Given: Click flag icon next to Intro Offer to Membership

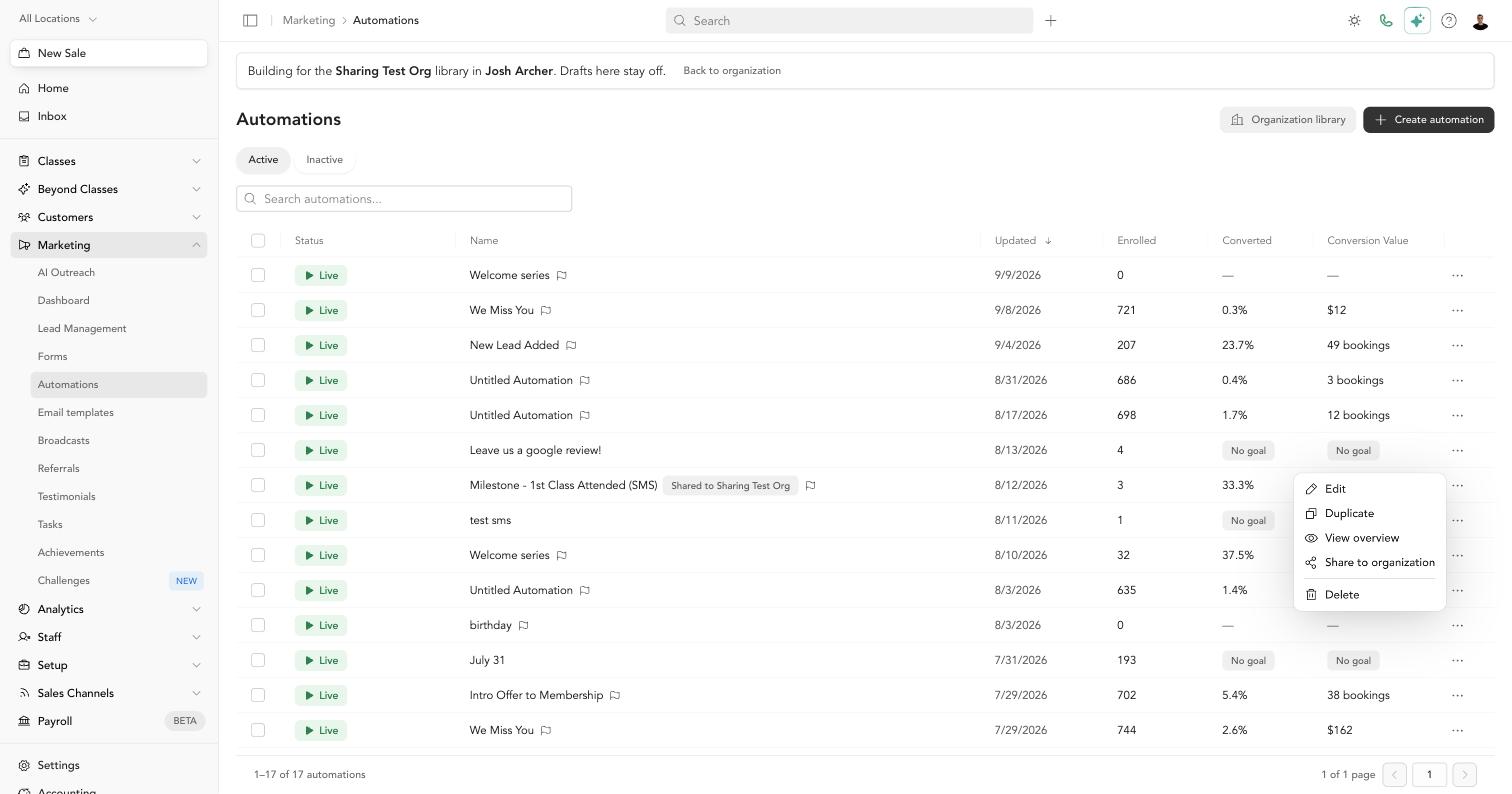Looking at the screenshot, I should pyautogui.click(x=615, y=695).
